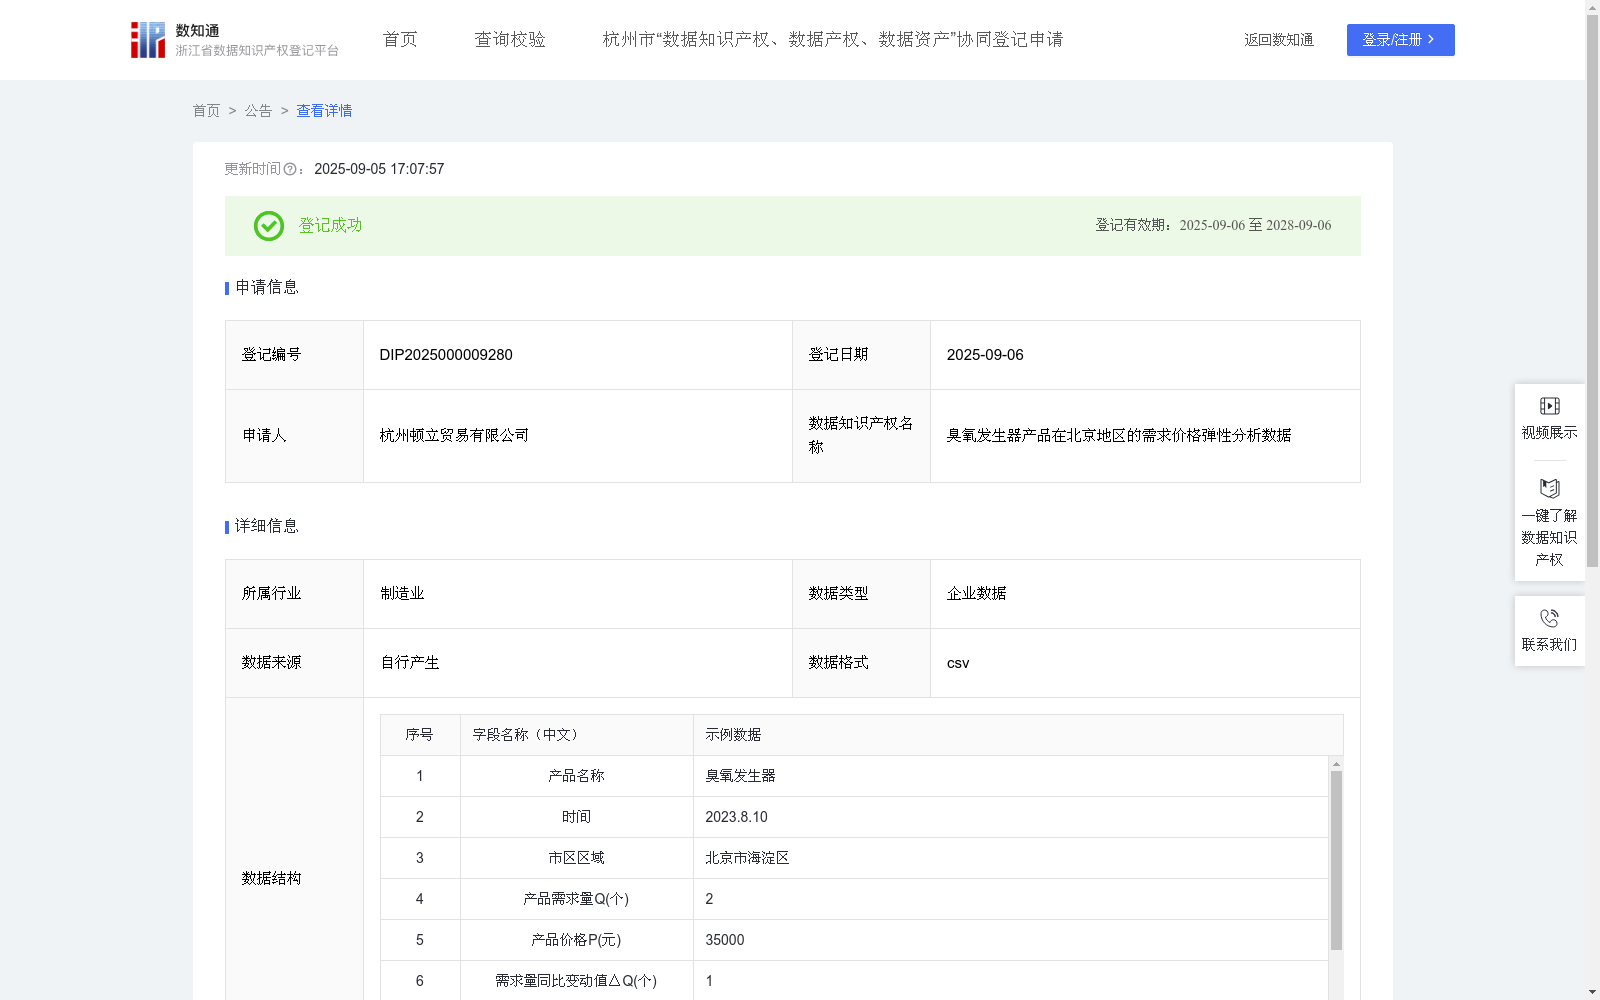Click the update time 2025-09-05 17:07:57
The width and height of the screenshot is (1600, 1000).
(379, 170)
